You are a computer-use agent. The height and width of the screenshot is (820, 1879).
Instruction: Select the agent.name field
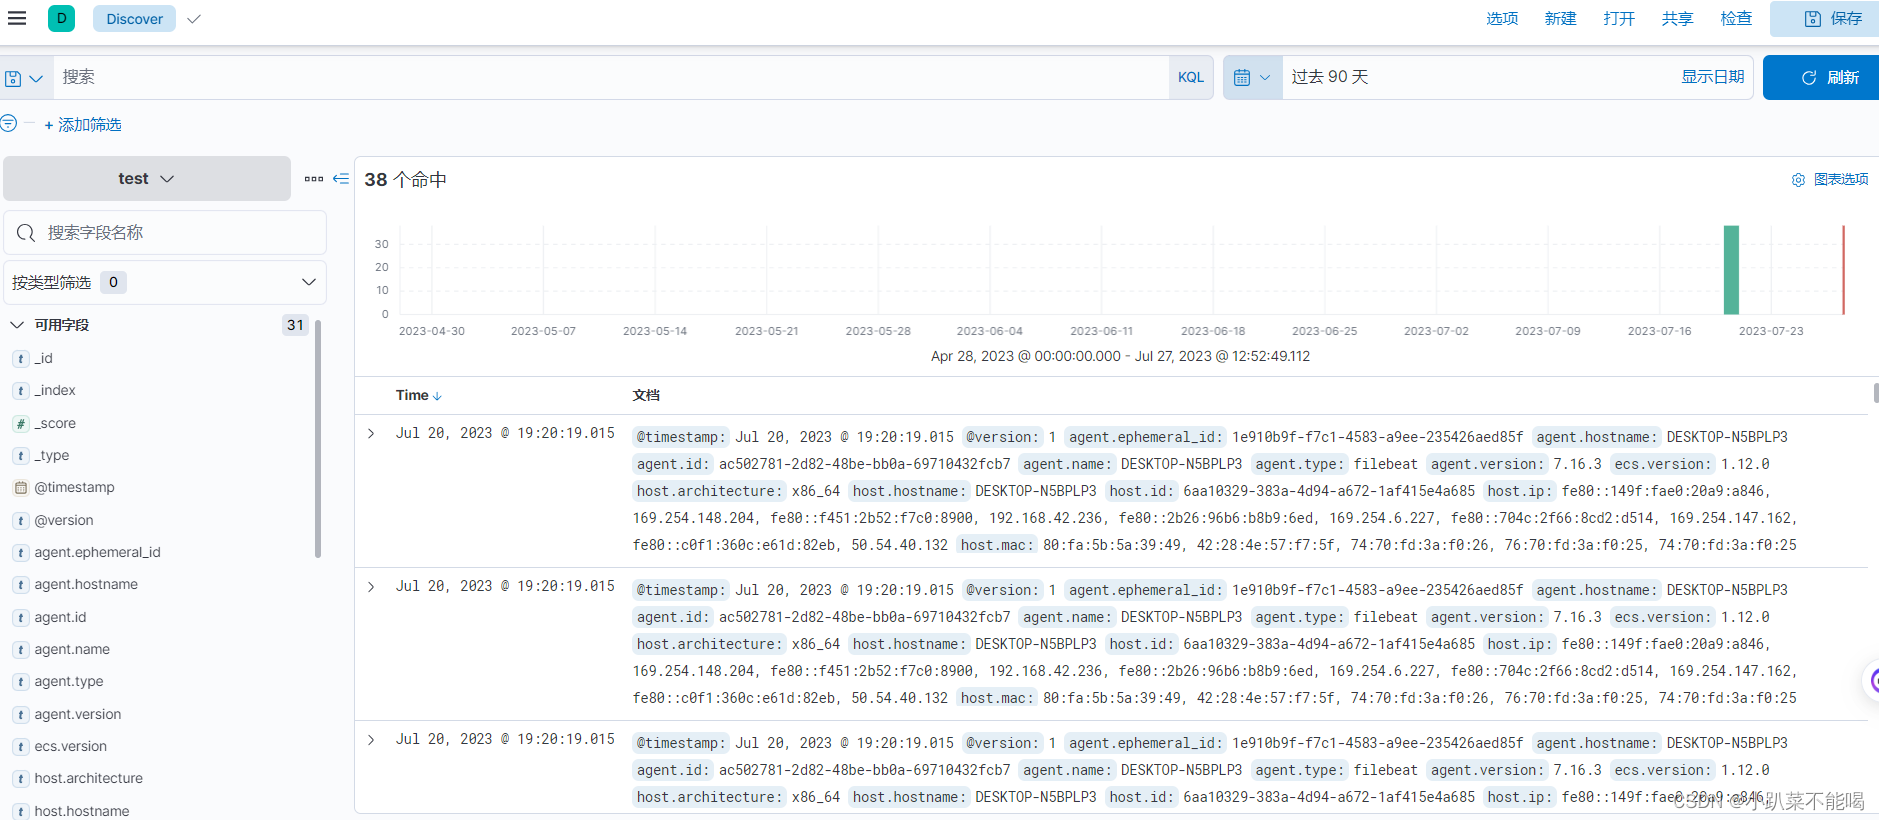(72, 650)
